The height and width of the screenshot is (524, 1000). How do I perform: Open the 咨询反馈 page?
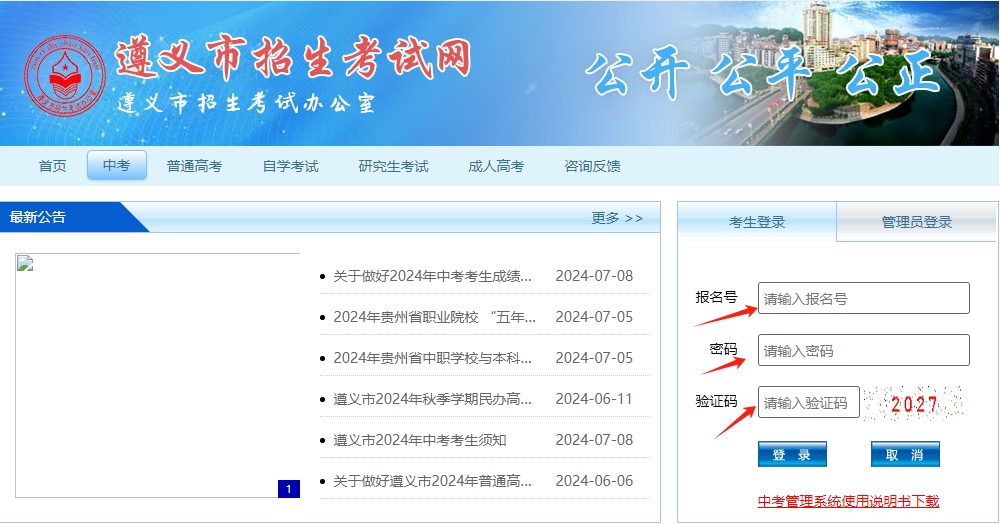click(x=592, y=166)
